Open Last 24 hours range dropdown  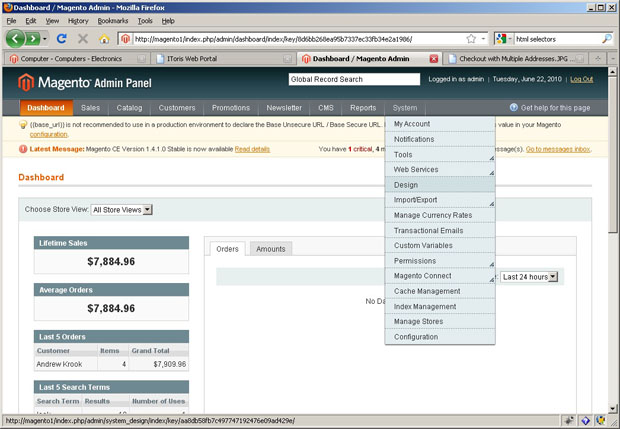coord(529,277)
